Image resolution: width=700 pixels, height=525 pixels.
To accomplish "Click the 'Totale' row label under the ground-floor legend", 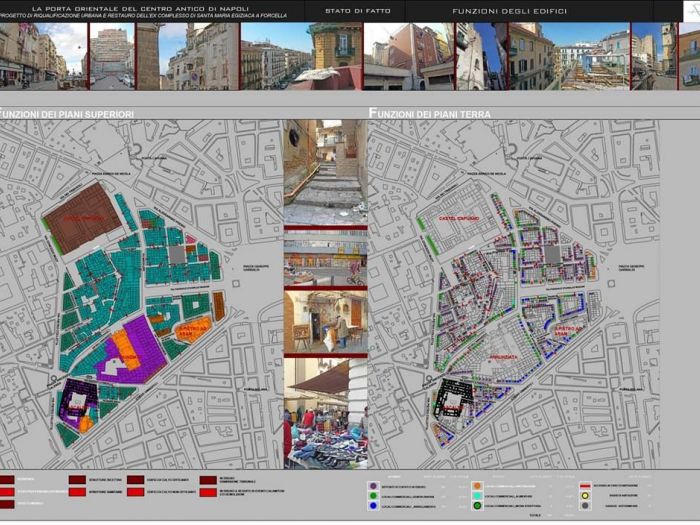I will (536, 516).
